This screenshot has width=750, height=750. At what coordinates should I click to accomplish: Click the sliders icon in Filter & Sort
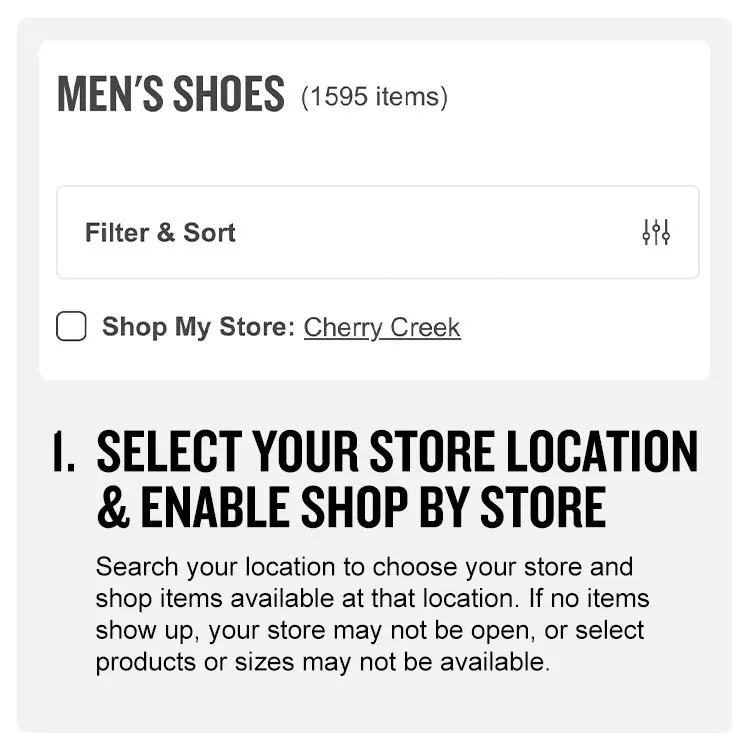(x=656, y=232)
